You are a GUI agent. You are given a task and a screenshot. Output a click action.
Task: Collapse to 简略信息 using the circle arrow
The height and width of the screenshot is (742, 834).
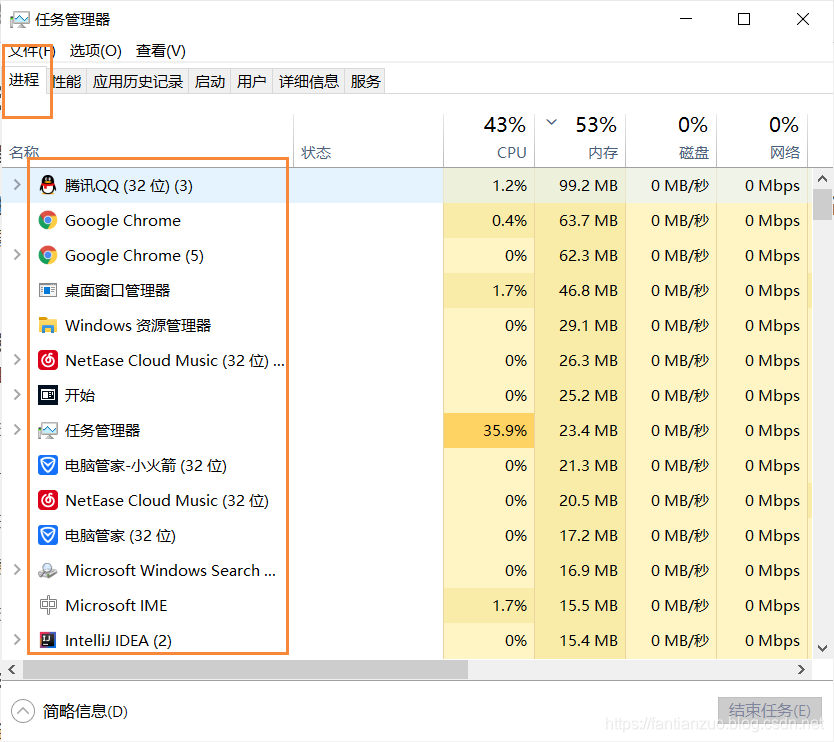point(23,711)
